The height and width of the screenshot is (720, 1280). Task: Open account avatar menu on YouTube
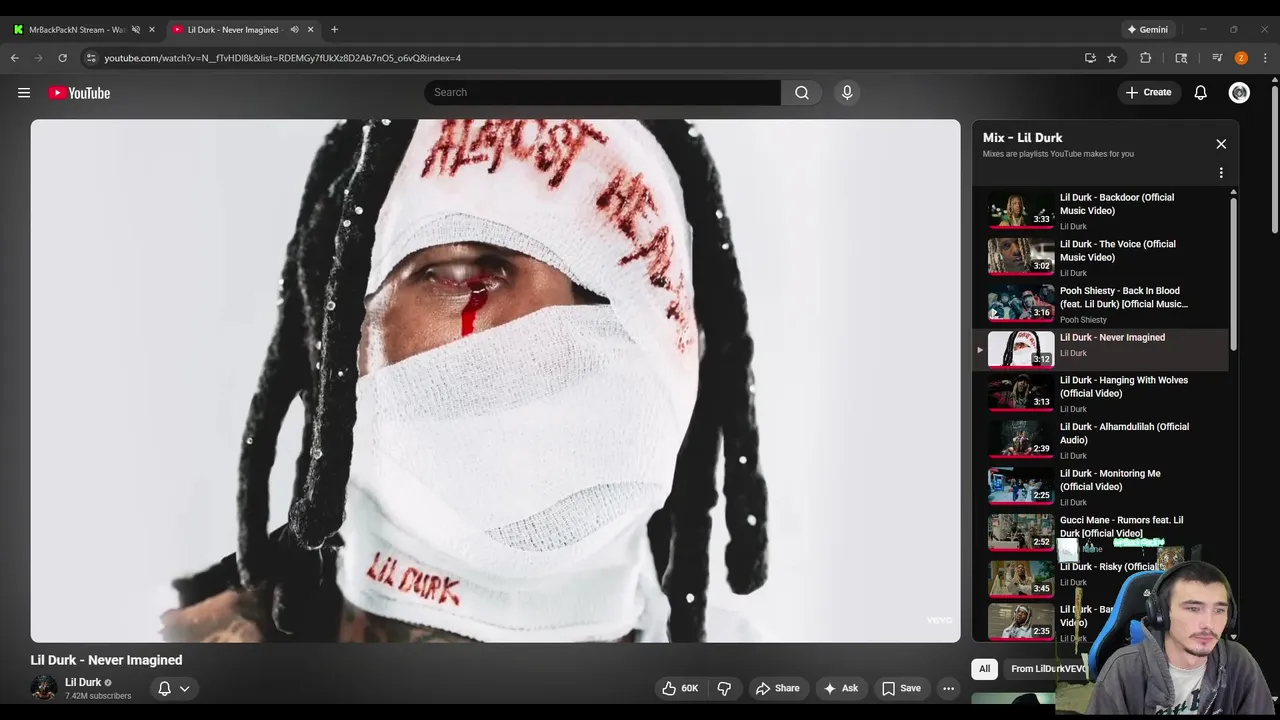[1239, 92]
